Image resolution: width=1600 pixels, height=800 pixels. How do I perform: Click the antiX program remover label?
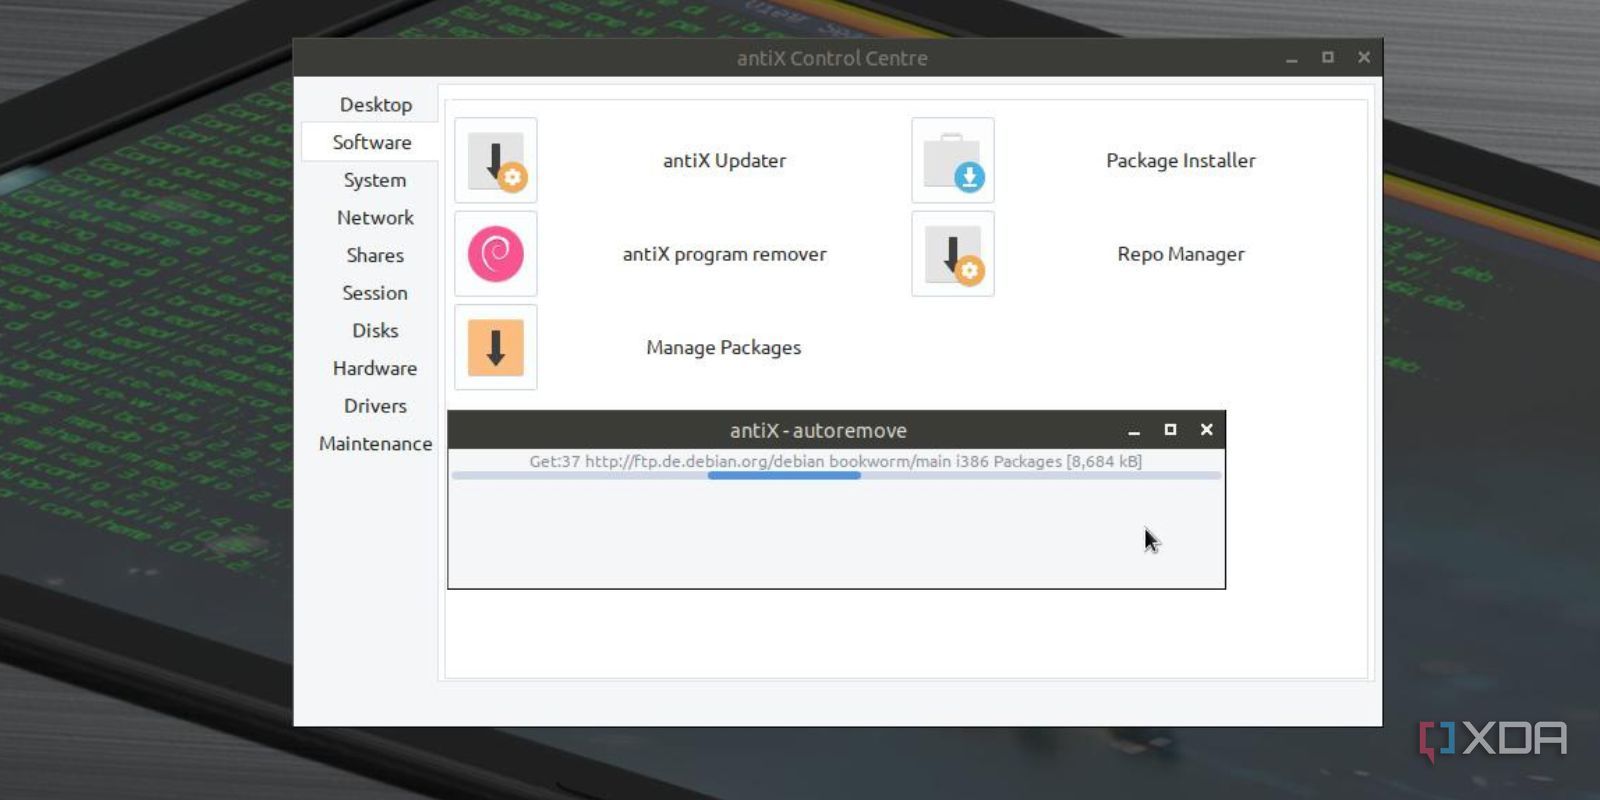click(x=724, y=254)
